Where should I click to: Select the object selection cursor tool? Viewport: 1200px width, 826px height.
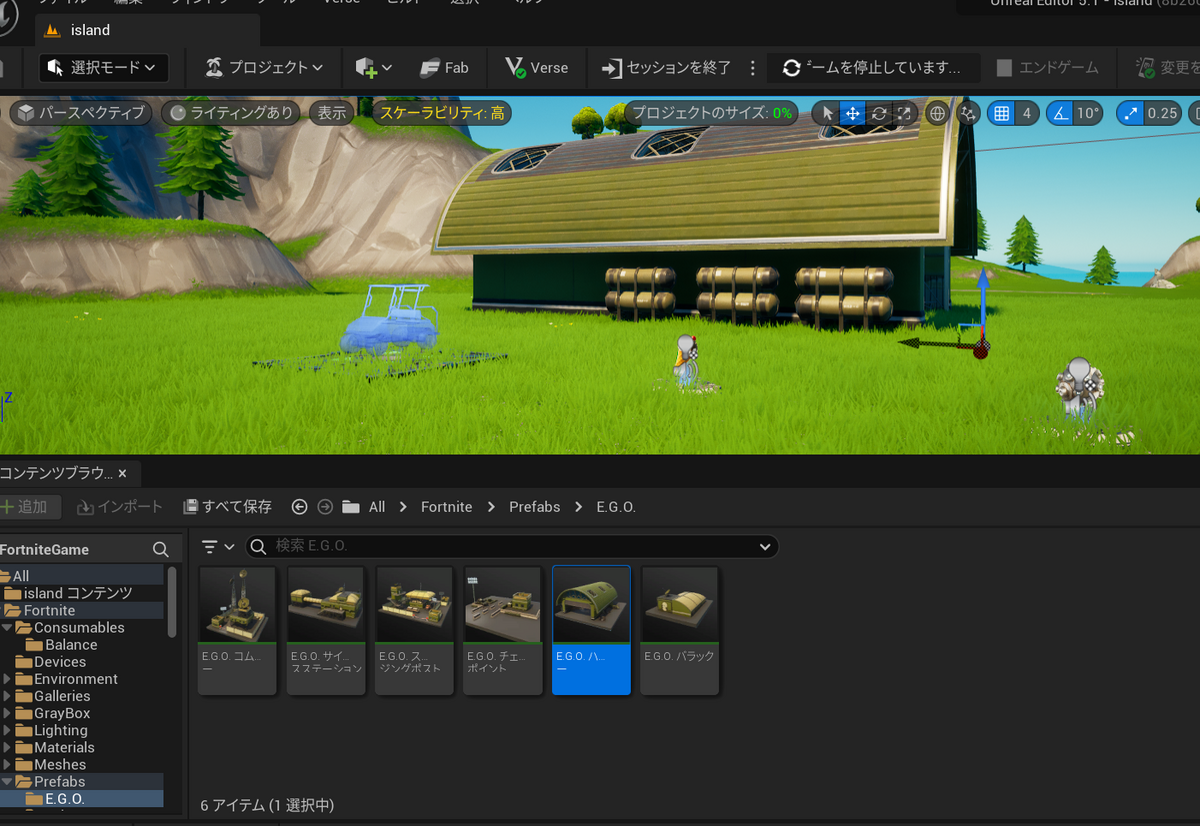827,113
